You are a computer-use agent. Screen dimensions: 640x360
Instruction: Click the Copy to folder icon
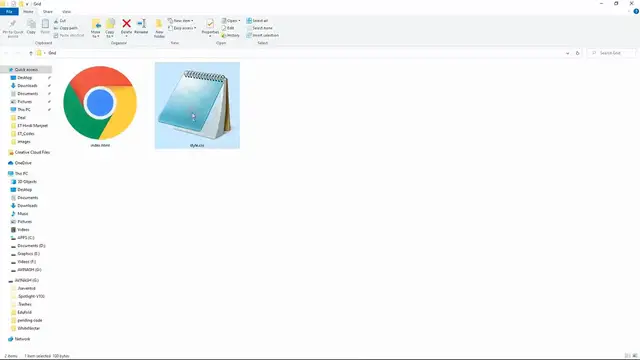(x=110, y=24)
